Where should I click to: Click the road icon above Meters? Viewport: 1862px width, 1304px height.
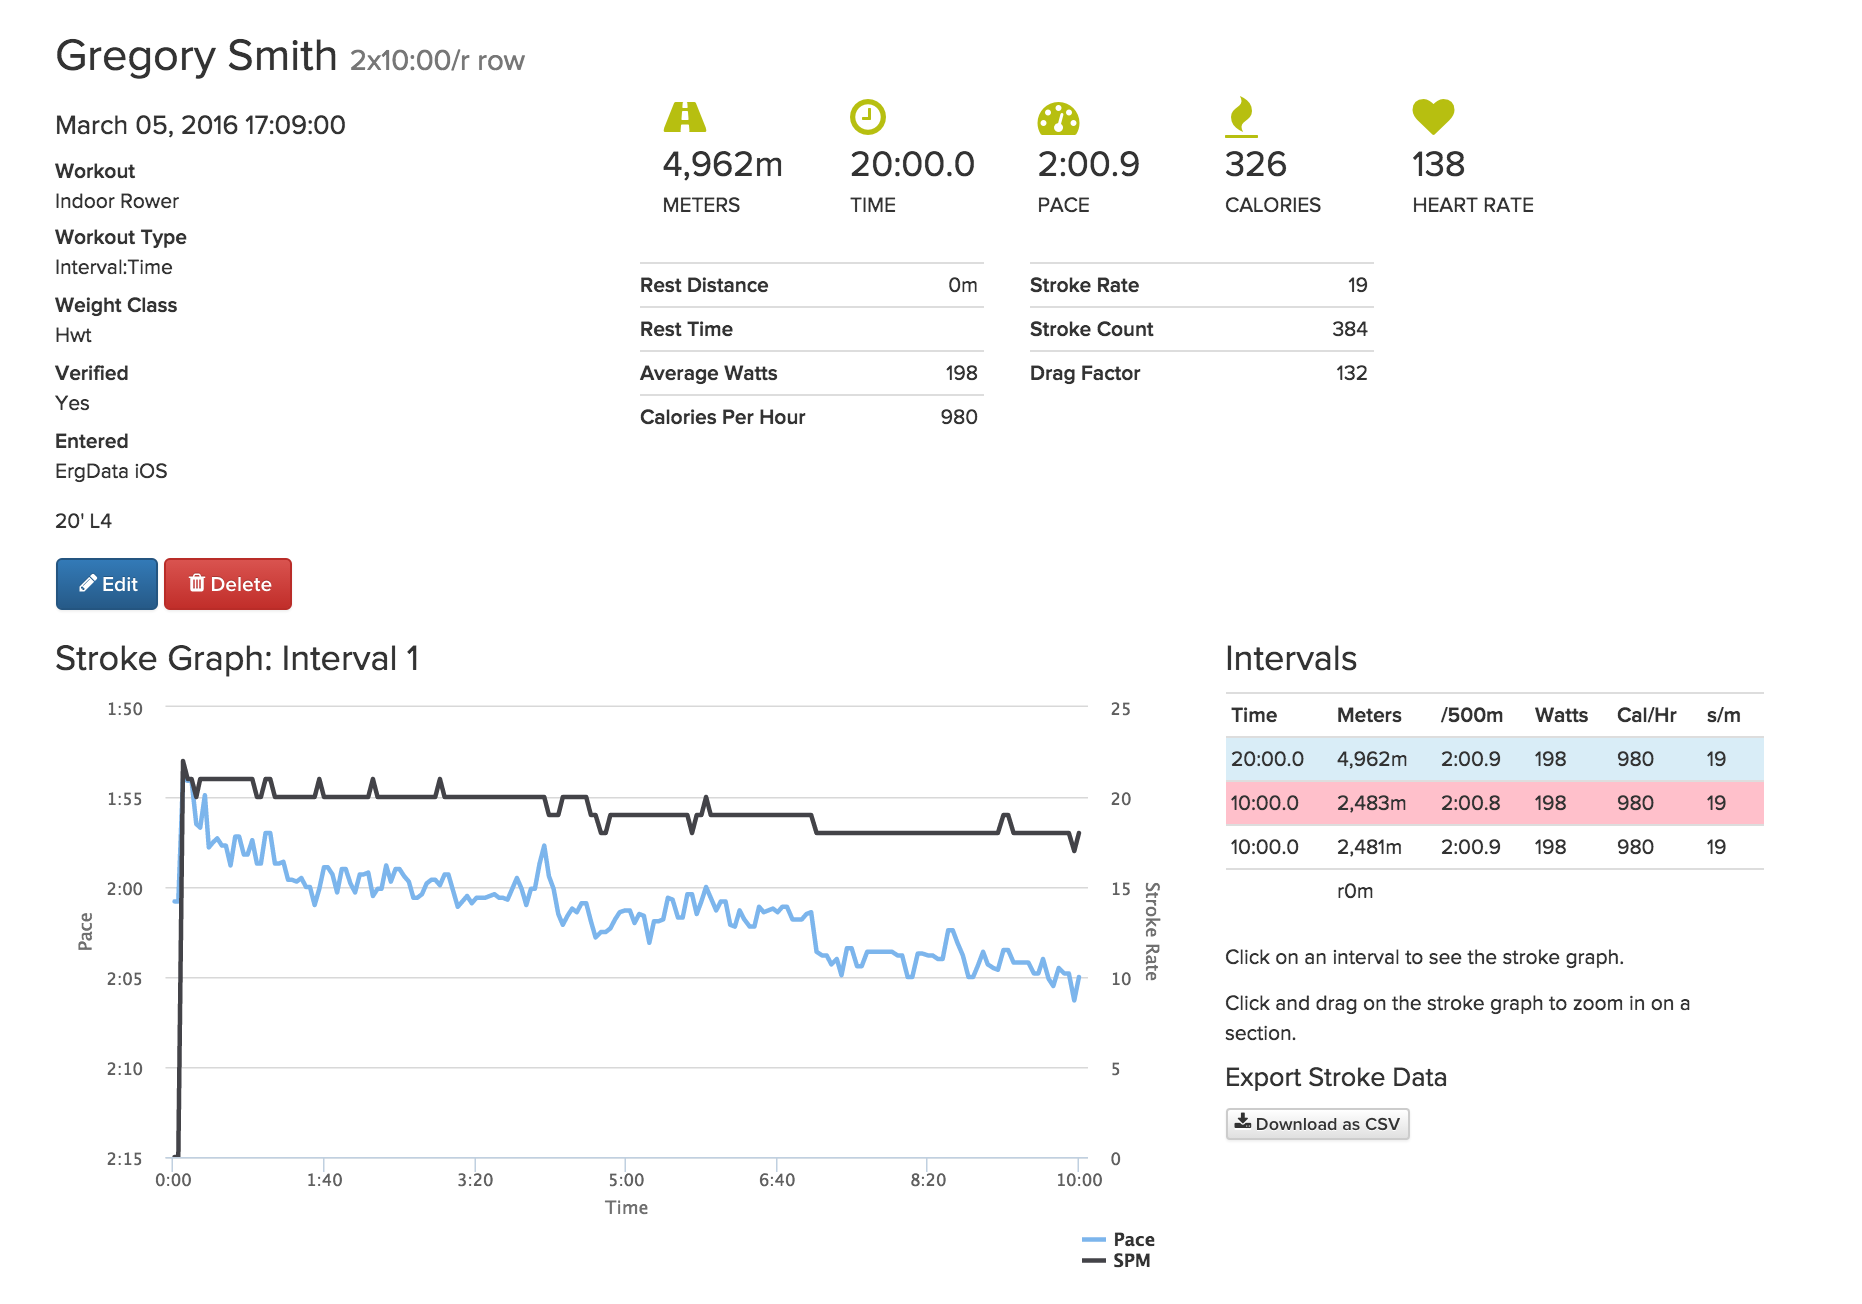coord(685,117)
